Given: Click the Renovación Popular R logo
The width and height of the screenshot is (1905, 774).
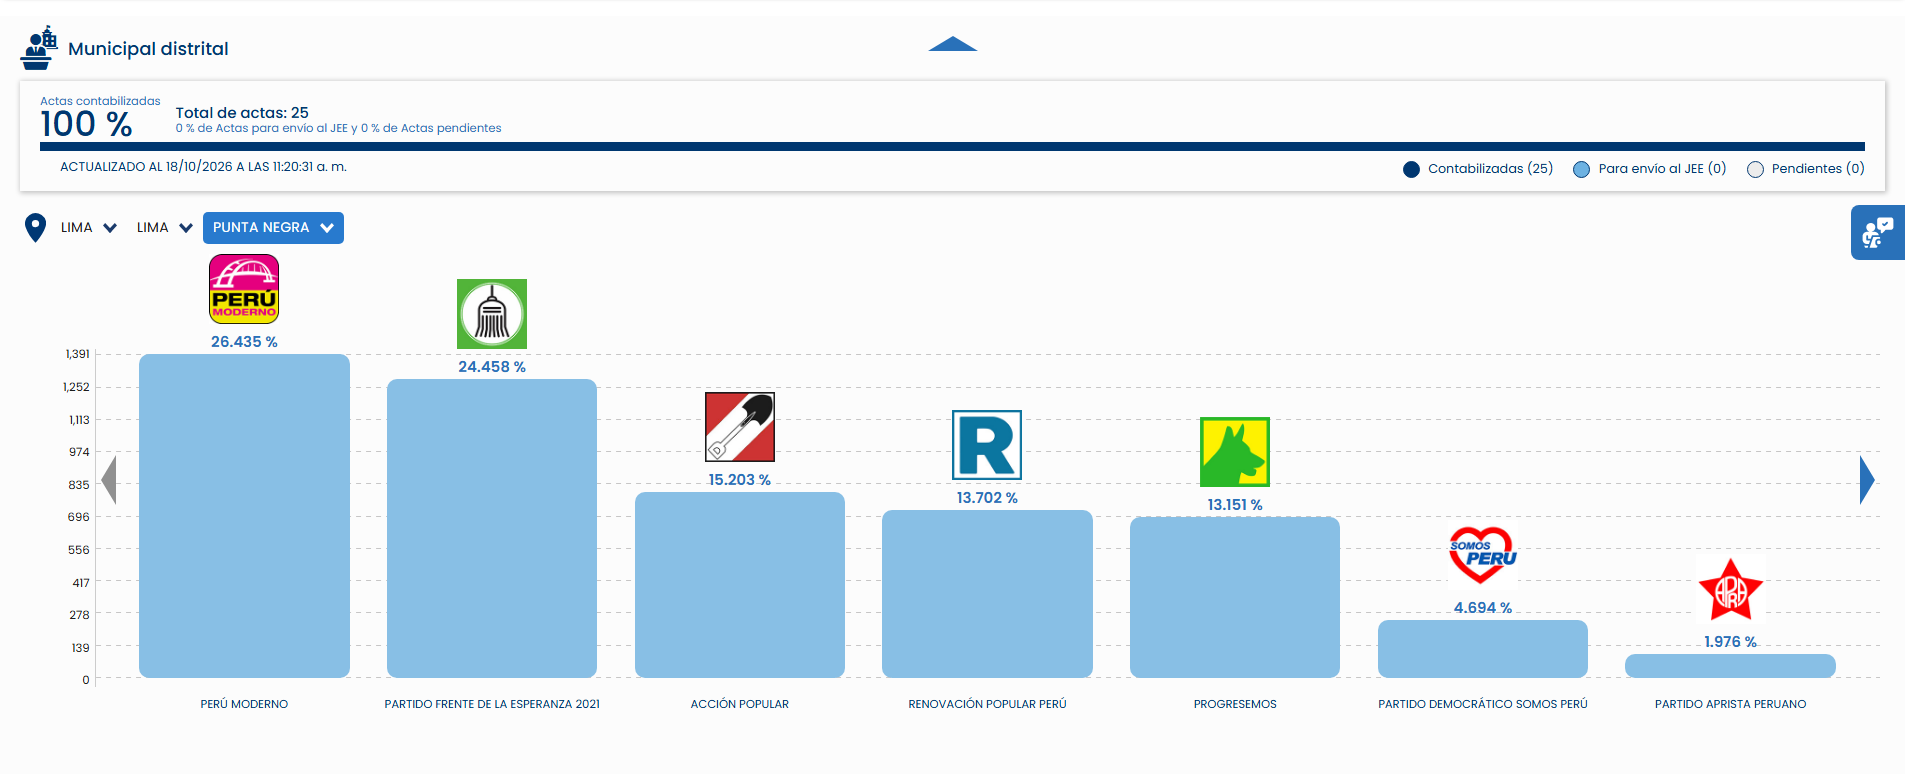Looking at the screenshot, I should 987,445.
